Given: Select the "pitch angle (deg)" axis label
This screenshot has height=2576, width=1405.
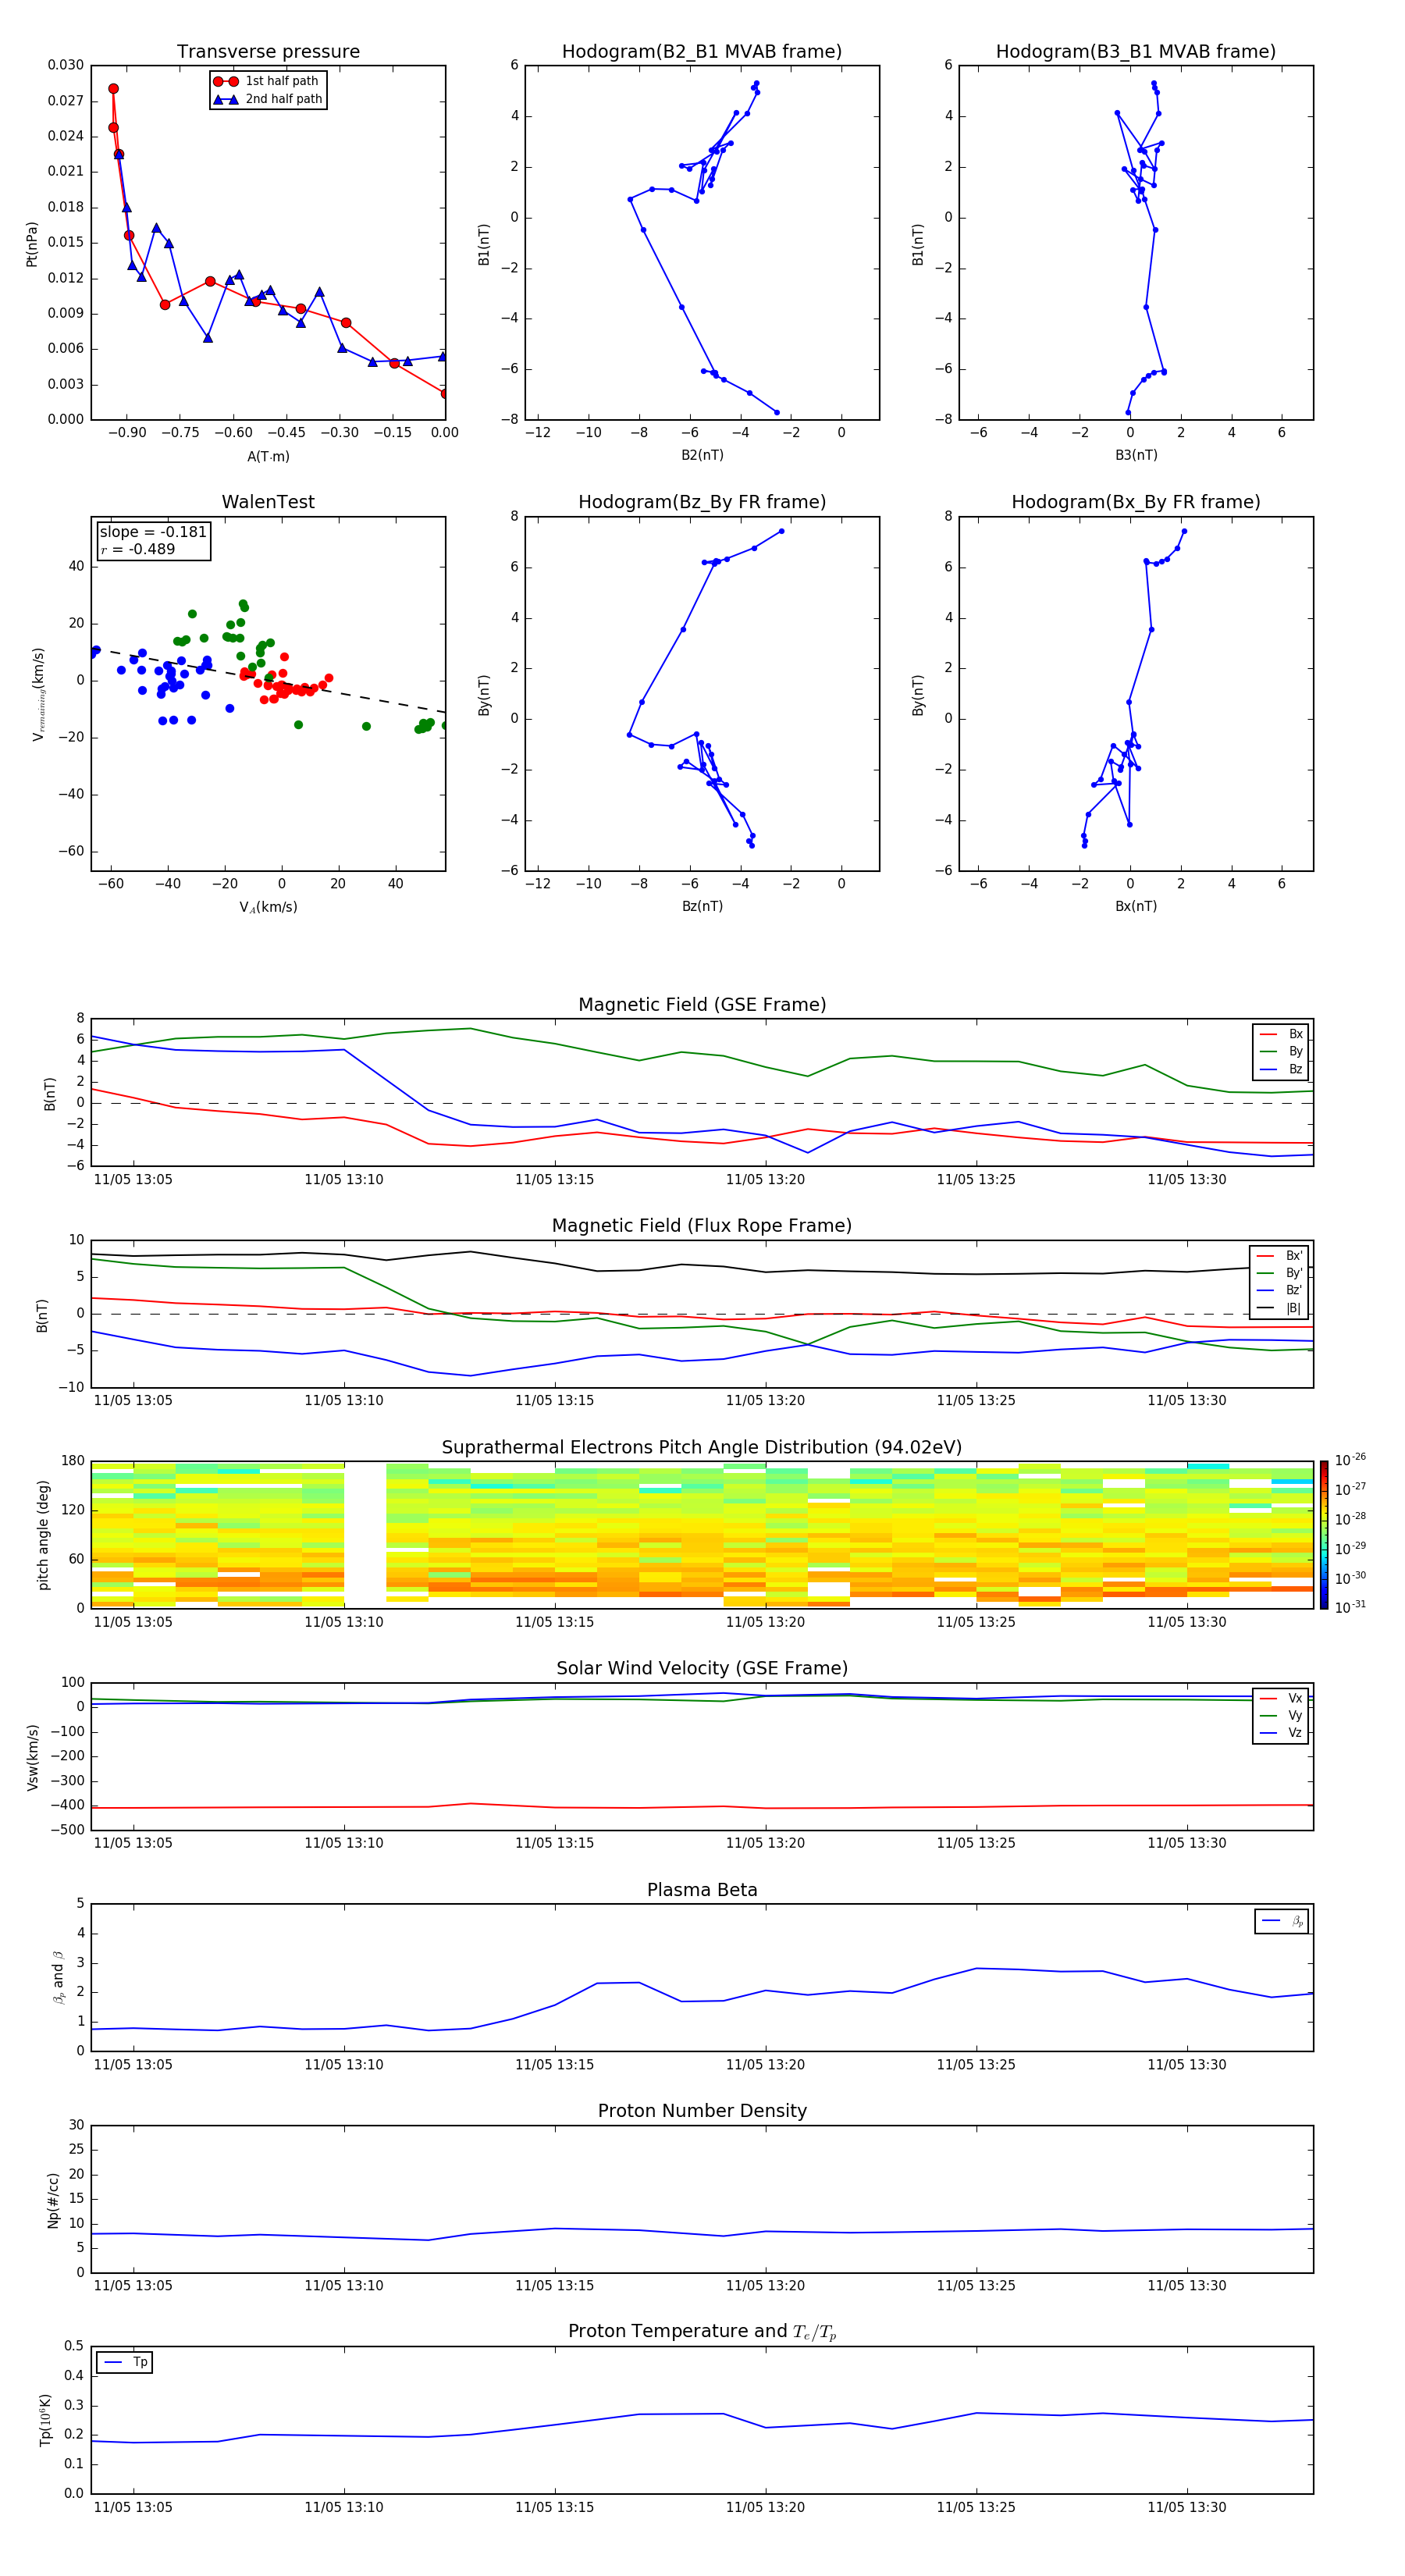Looking at the screenshot, I should pyautogui.click(x=43, y=1535).
